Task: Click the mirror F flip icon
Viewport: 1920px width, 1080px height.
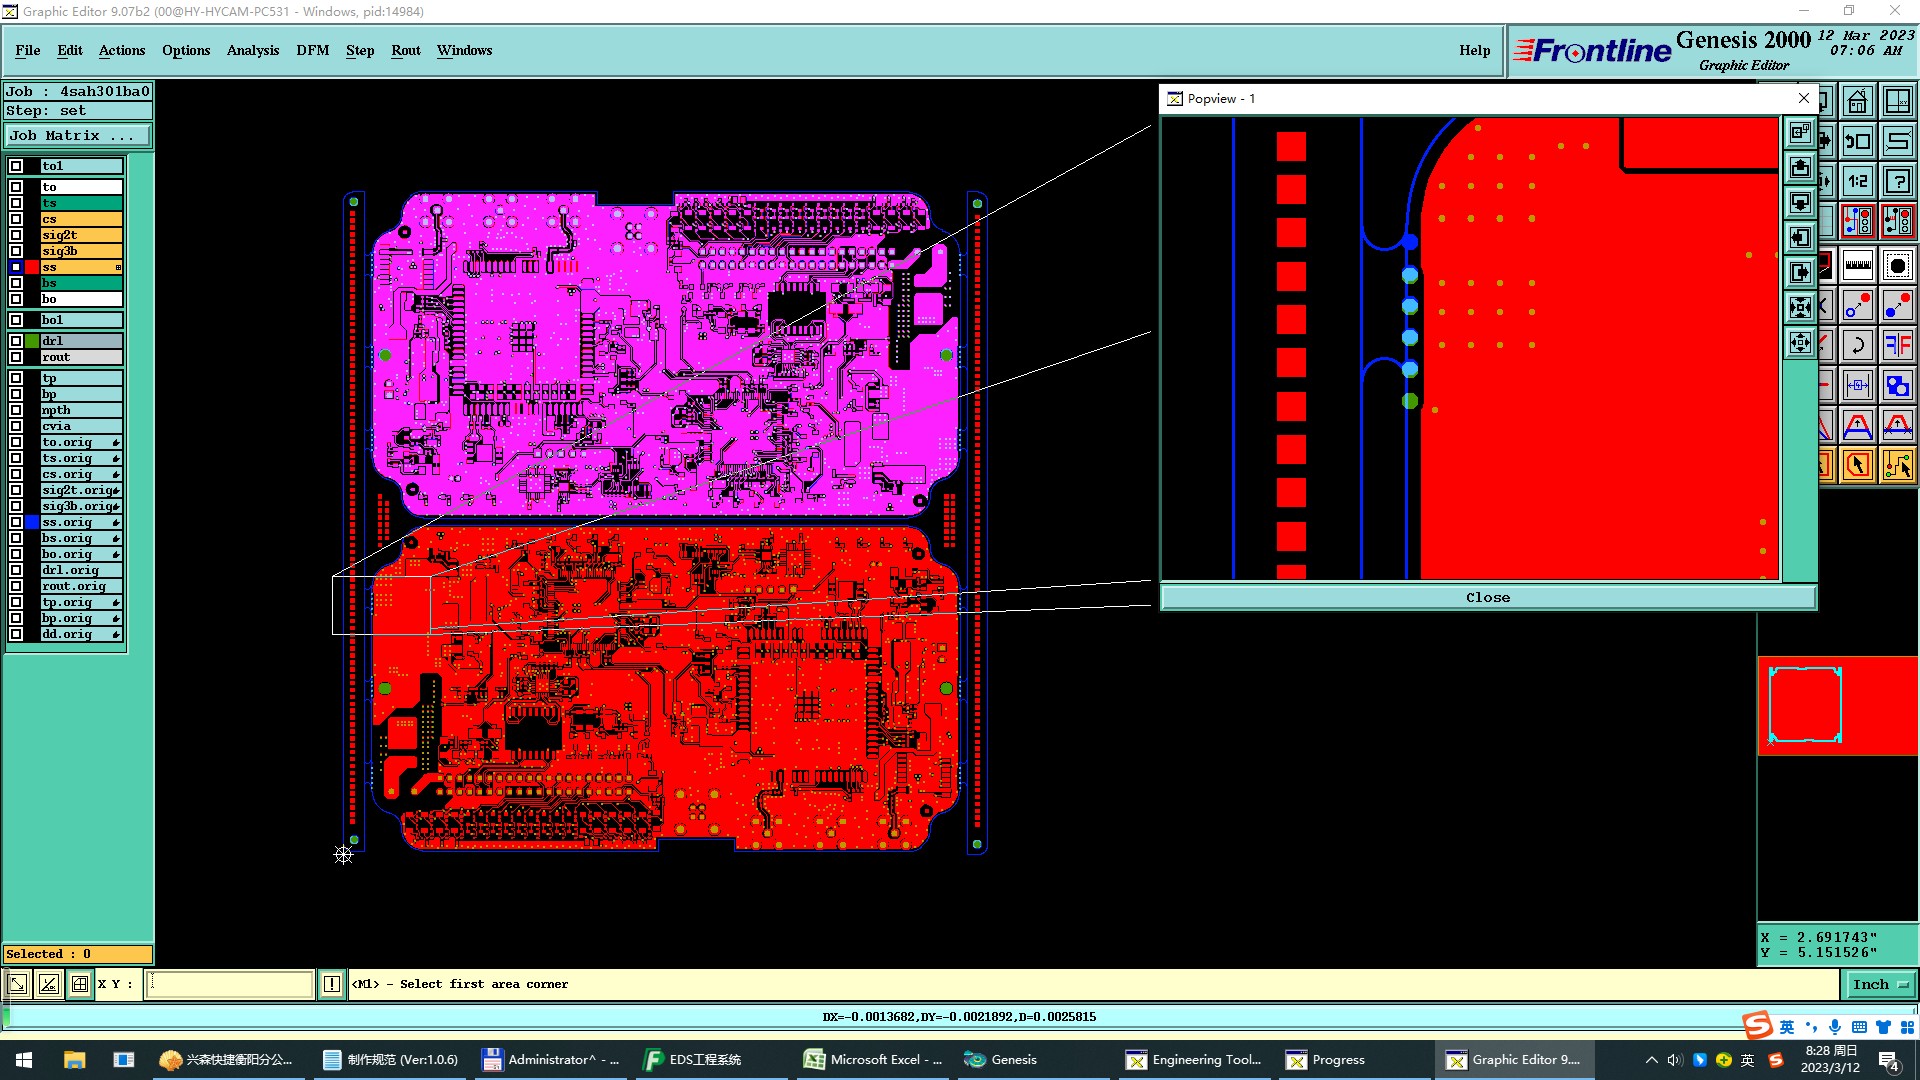Action: [1897, 346]
